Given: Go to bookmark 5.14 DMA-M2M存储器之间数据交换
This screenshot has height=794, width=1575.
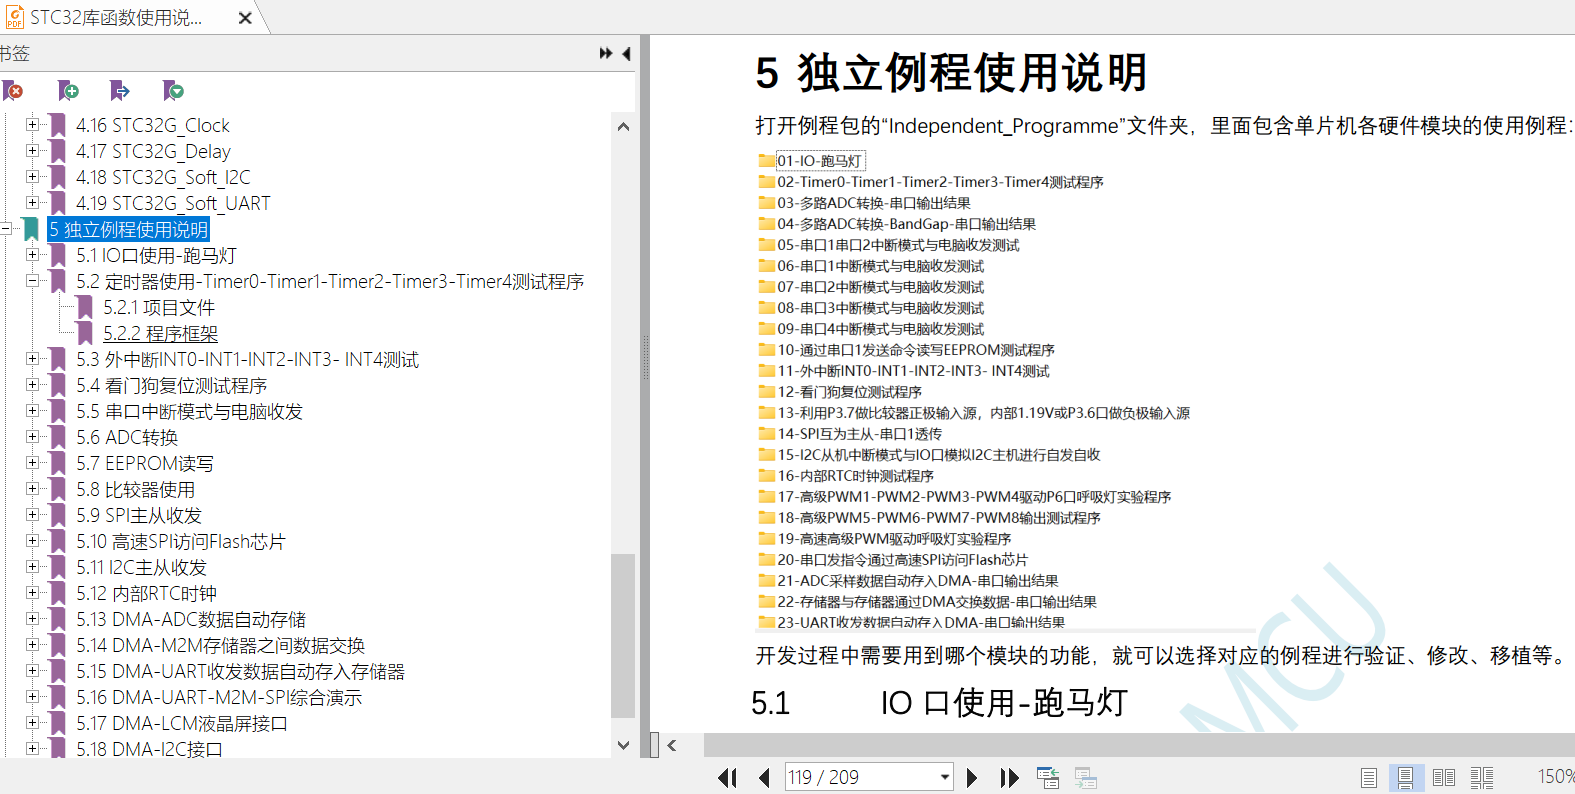Looking at the screenshot, I should pyautogui.click(x=220, y=645).
